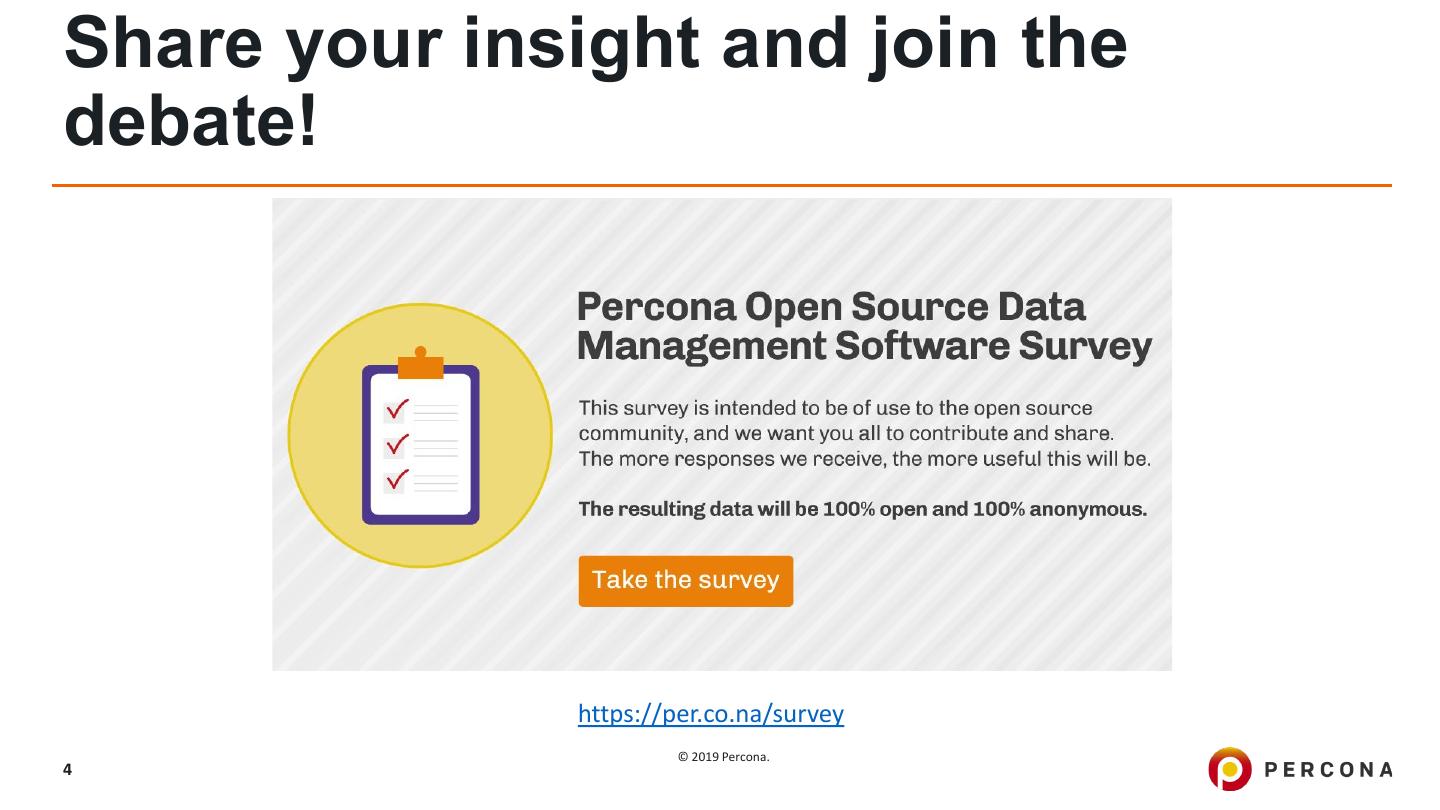Check the middle red checkmark on clipboard
The height and width of the screenshot is (810, 1440).
[x=396, y=444]
